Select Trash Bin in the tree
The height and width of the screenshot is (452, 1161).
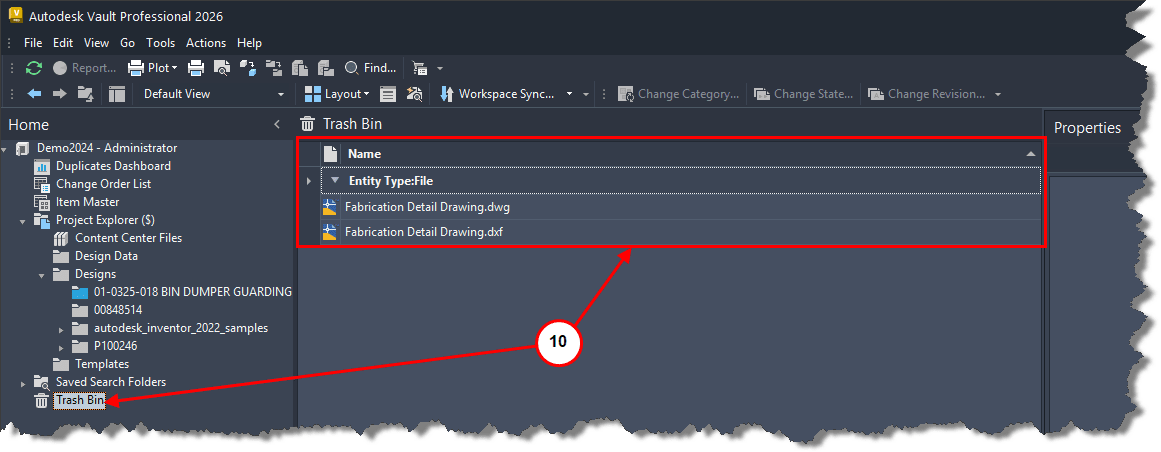click(79, 401)
